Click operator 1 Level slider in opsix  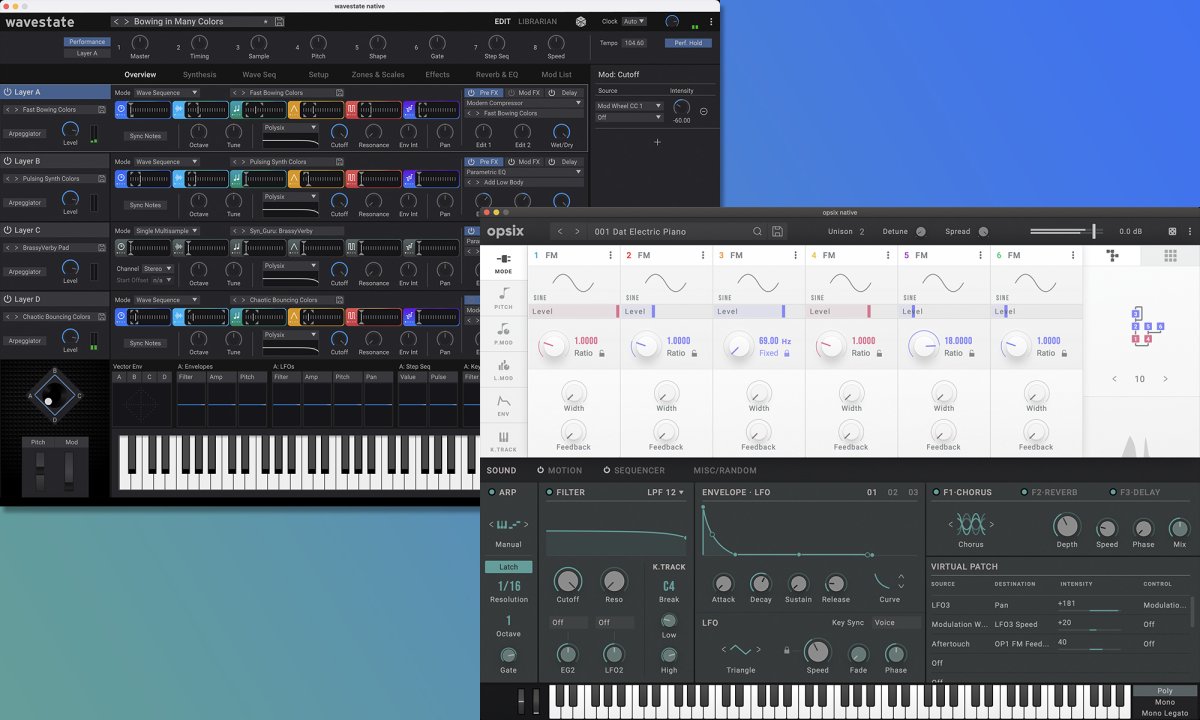tap(575, 311)
